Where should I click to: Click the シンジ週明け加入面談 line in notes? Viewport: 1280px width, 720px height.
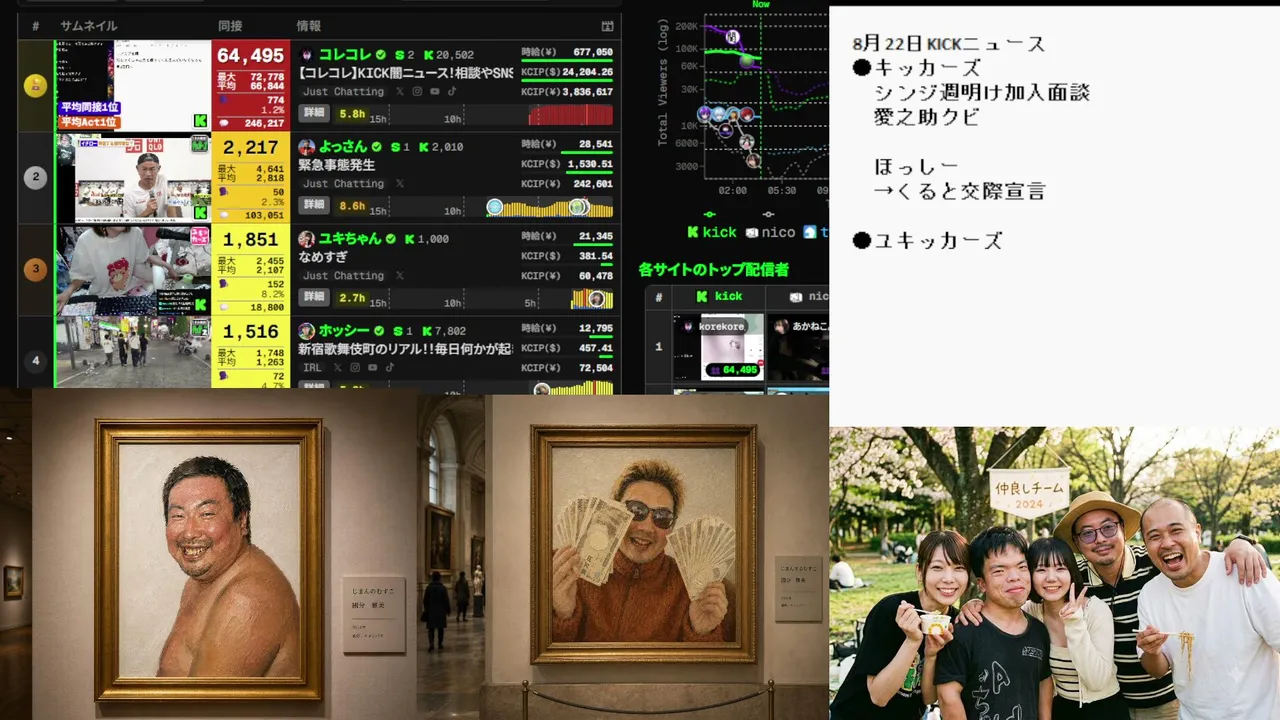tap(982, 93)
